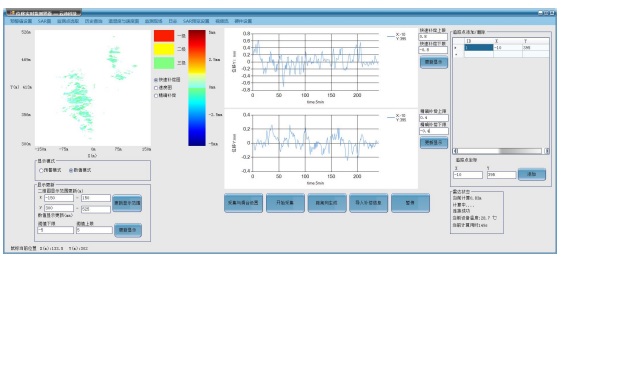The height and width of the screenshot is (365, 640).
Task: Click the update button below upper chart limits
Action: [433, 62]
